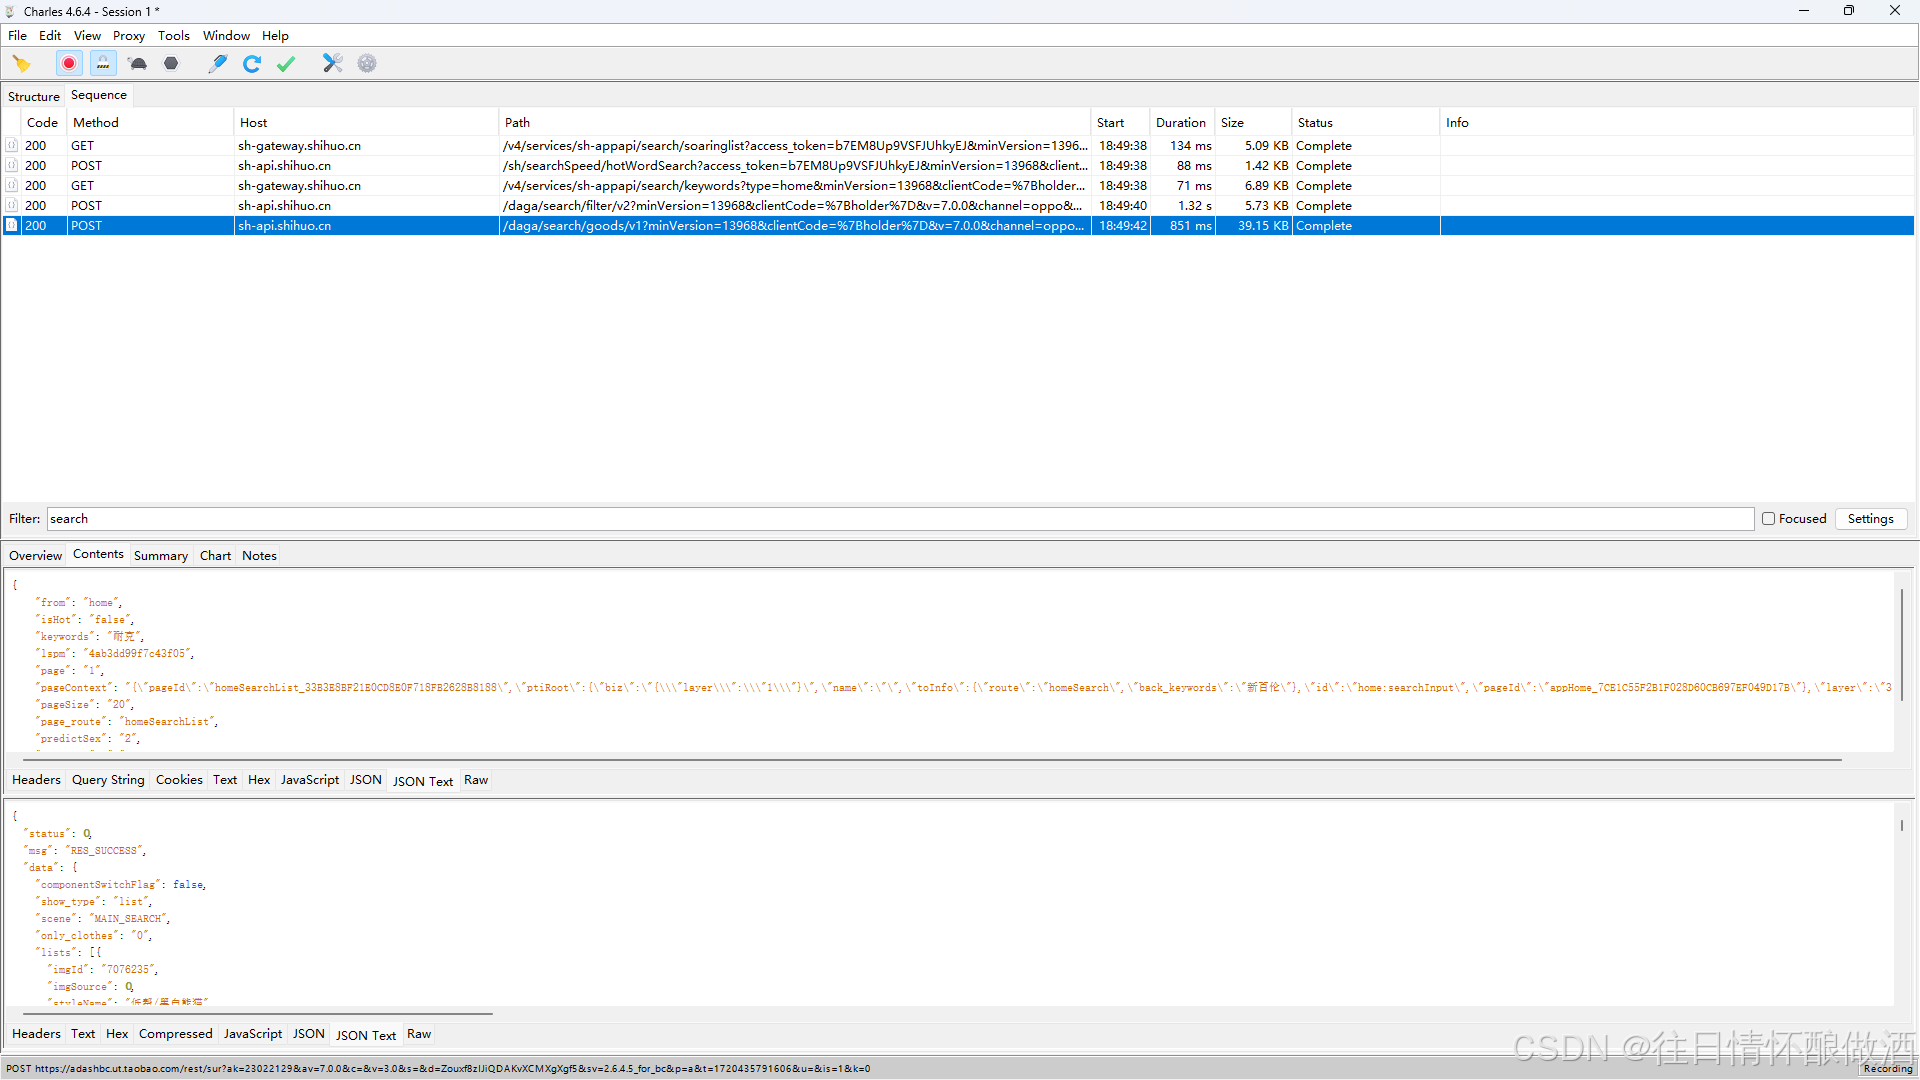Stop recording with the red record button
Image resolution: width=1920 pixels, height=1080 pixels.
(69, 64)
